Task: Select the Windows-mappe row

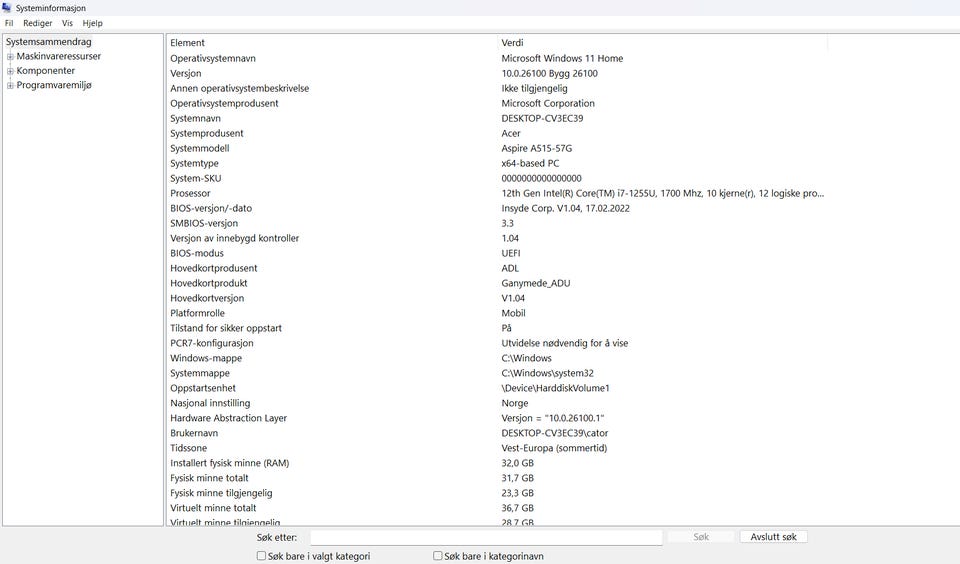Action: (x=206, y=358)
